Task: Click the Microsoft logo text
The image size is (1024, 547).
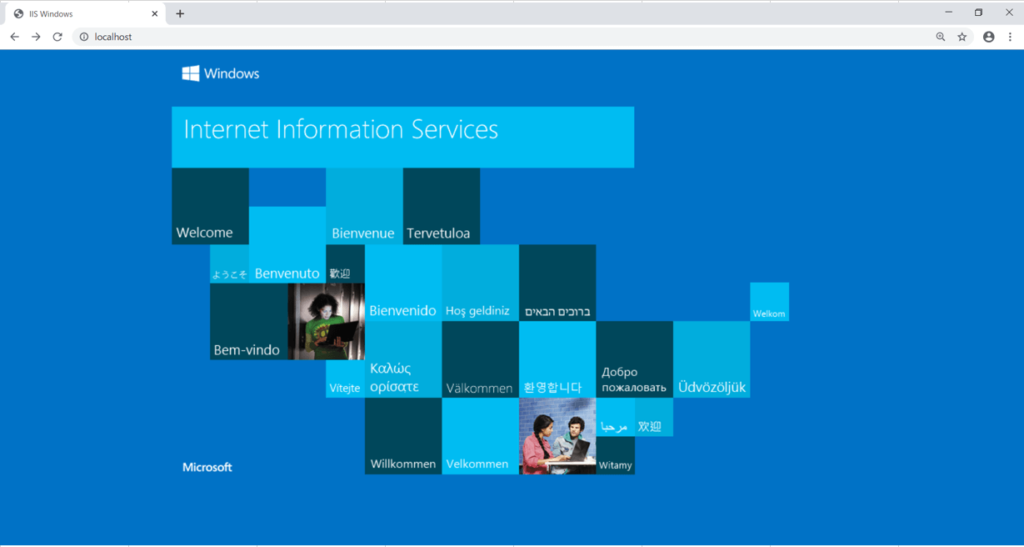Action: pos(207,467)
